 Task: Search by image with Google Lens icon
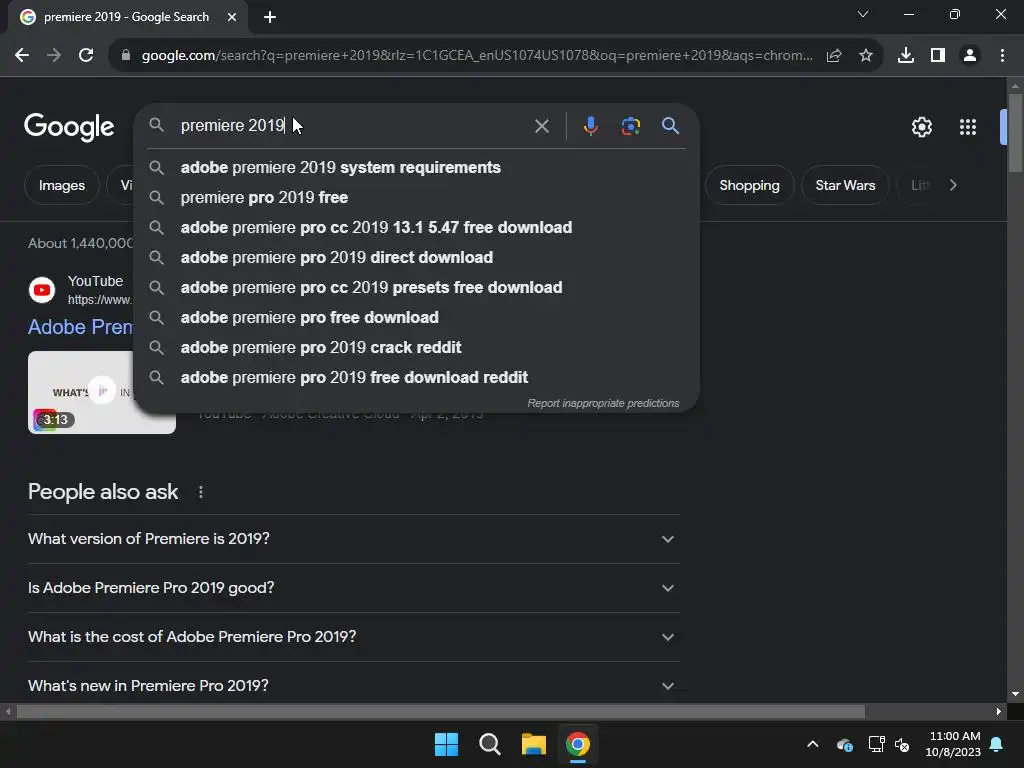(630, 126)
